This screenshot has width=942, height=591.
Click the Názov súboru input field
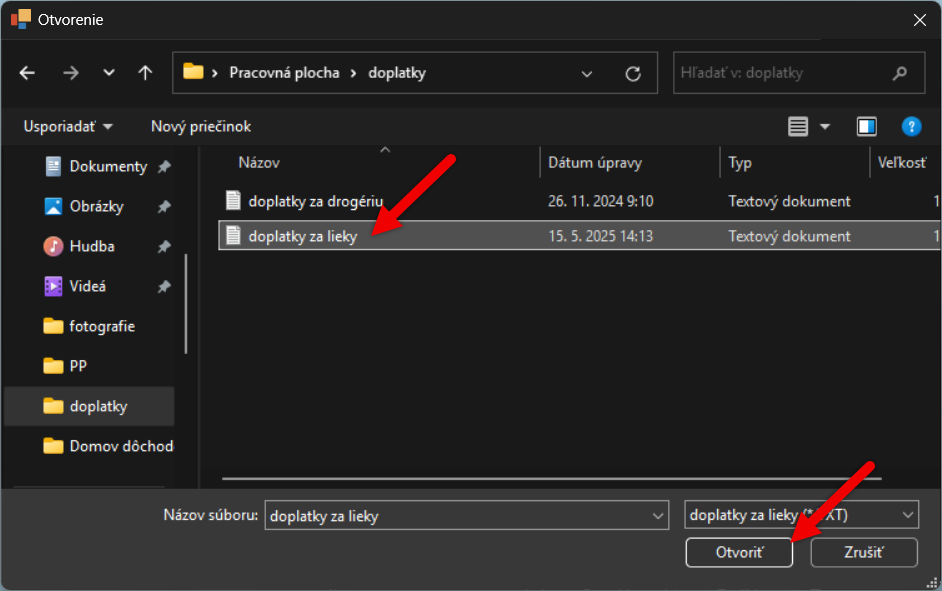(466, 515)
